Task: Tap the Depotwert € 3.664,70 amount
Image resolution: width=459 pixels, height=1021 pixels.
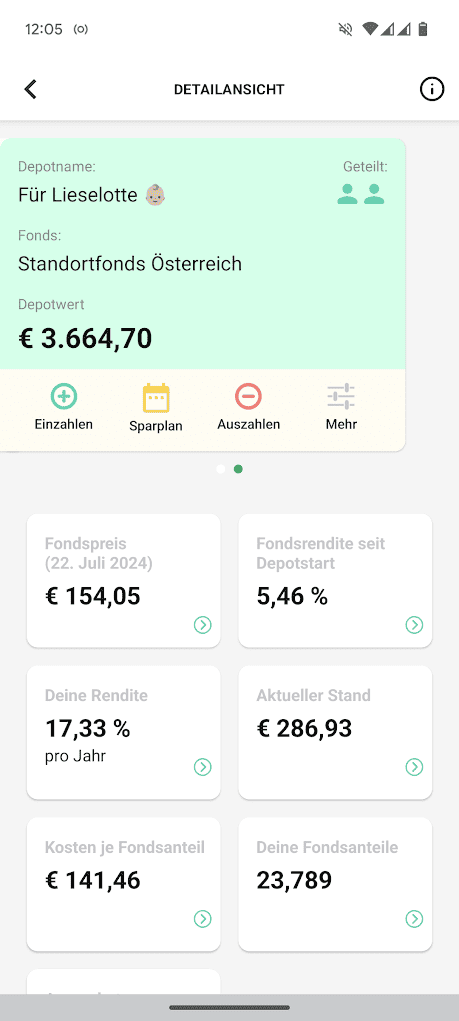Action: [85, 339]
